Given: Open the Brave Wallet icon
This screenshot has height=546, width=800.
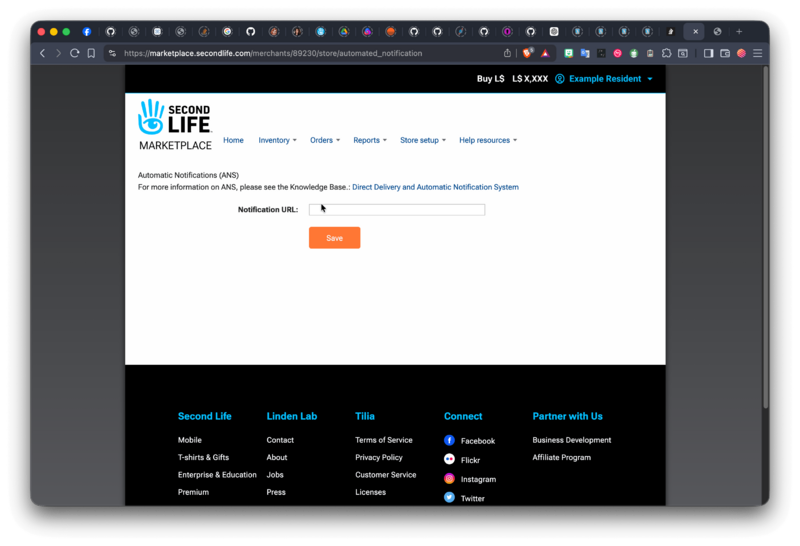Looking at the screenshot, I should (x=724, y=53).
